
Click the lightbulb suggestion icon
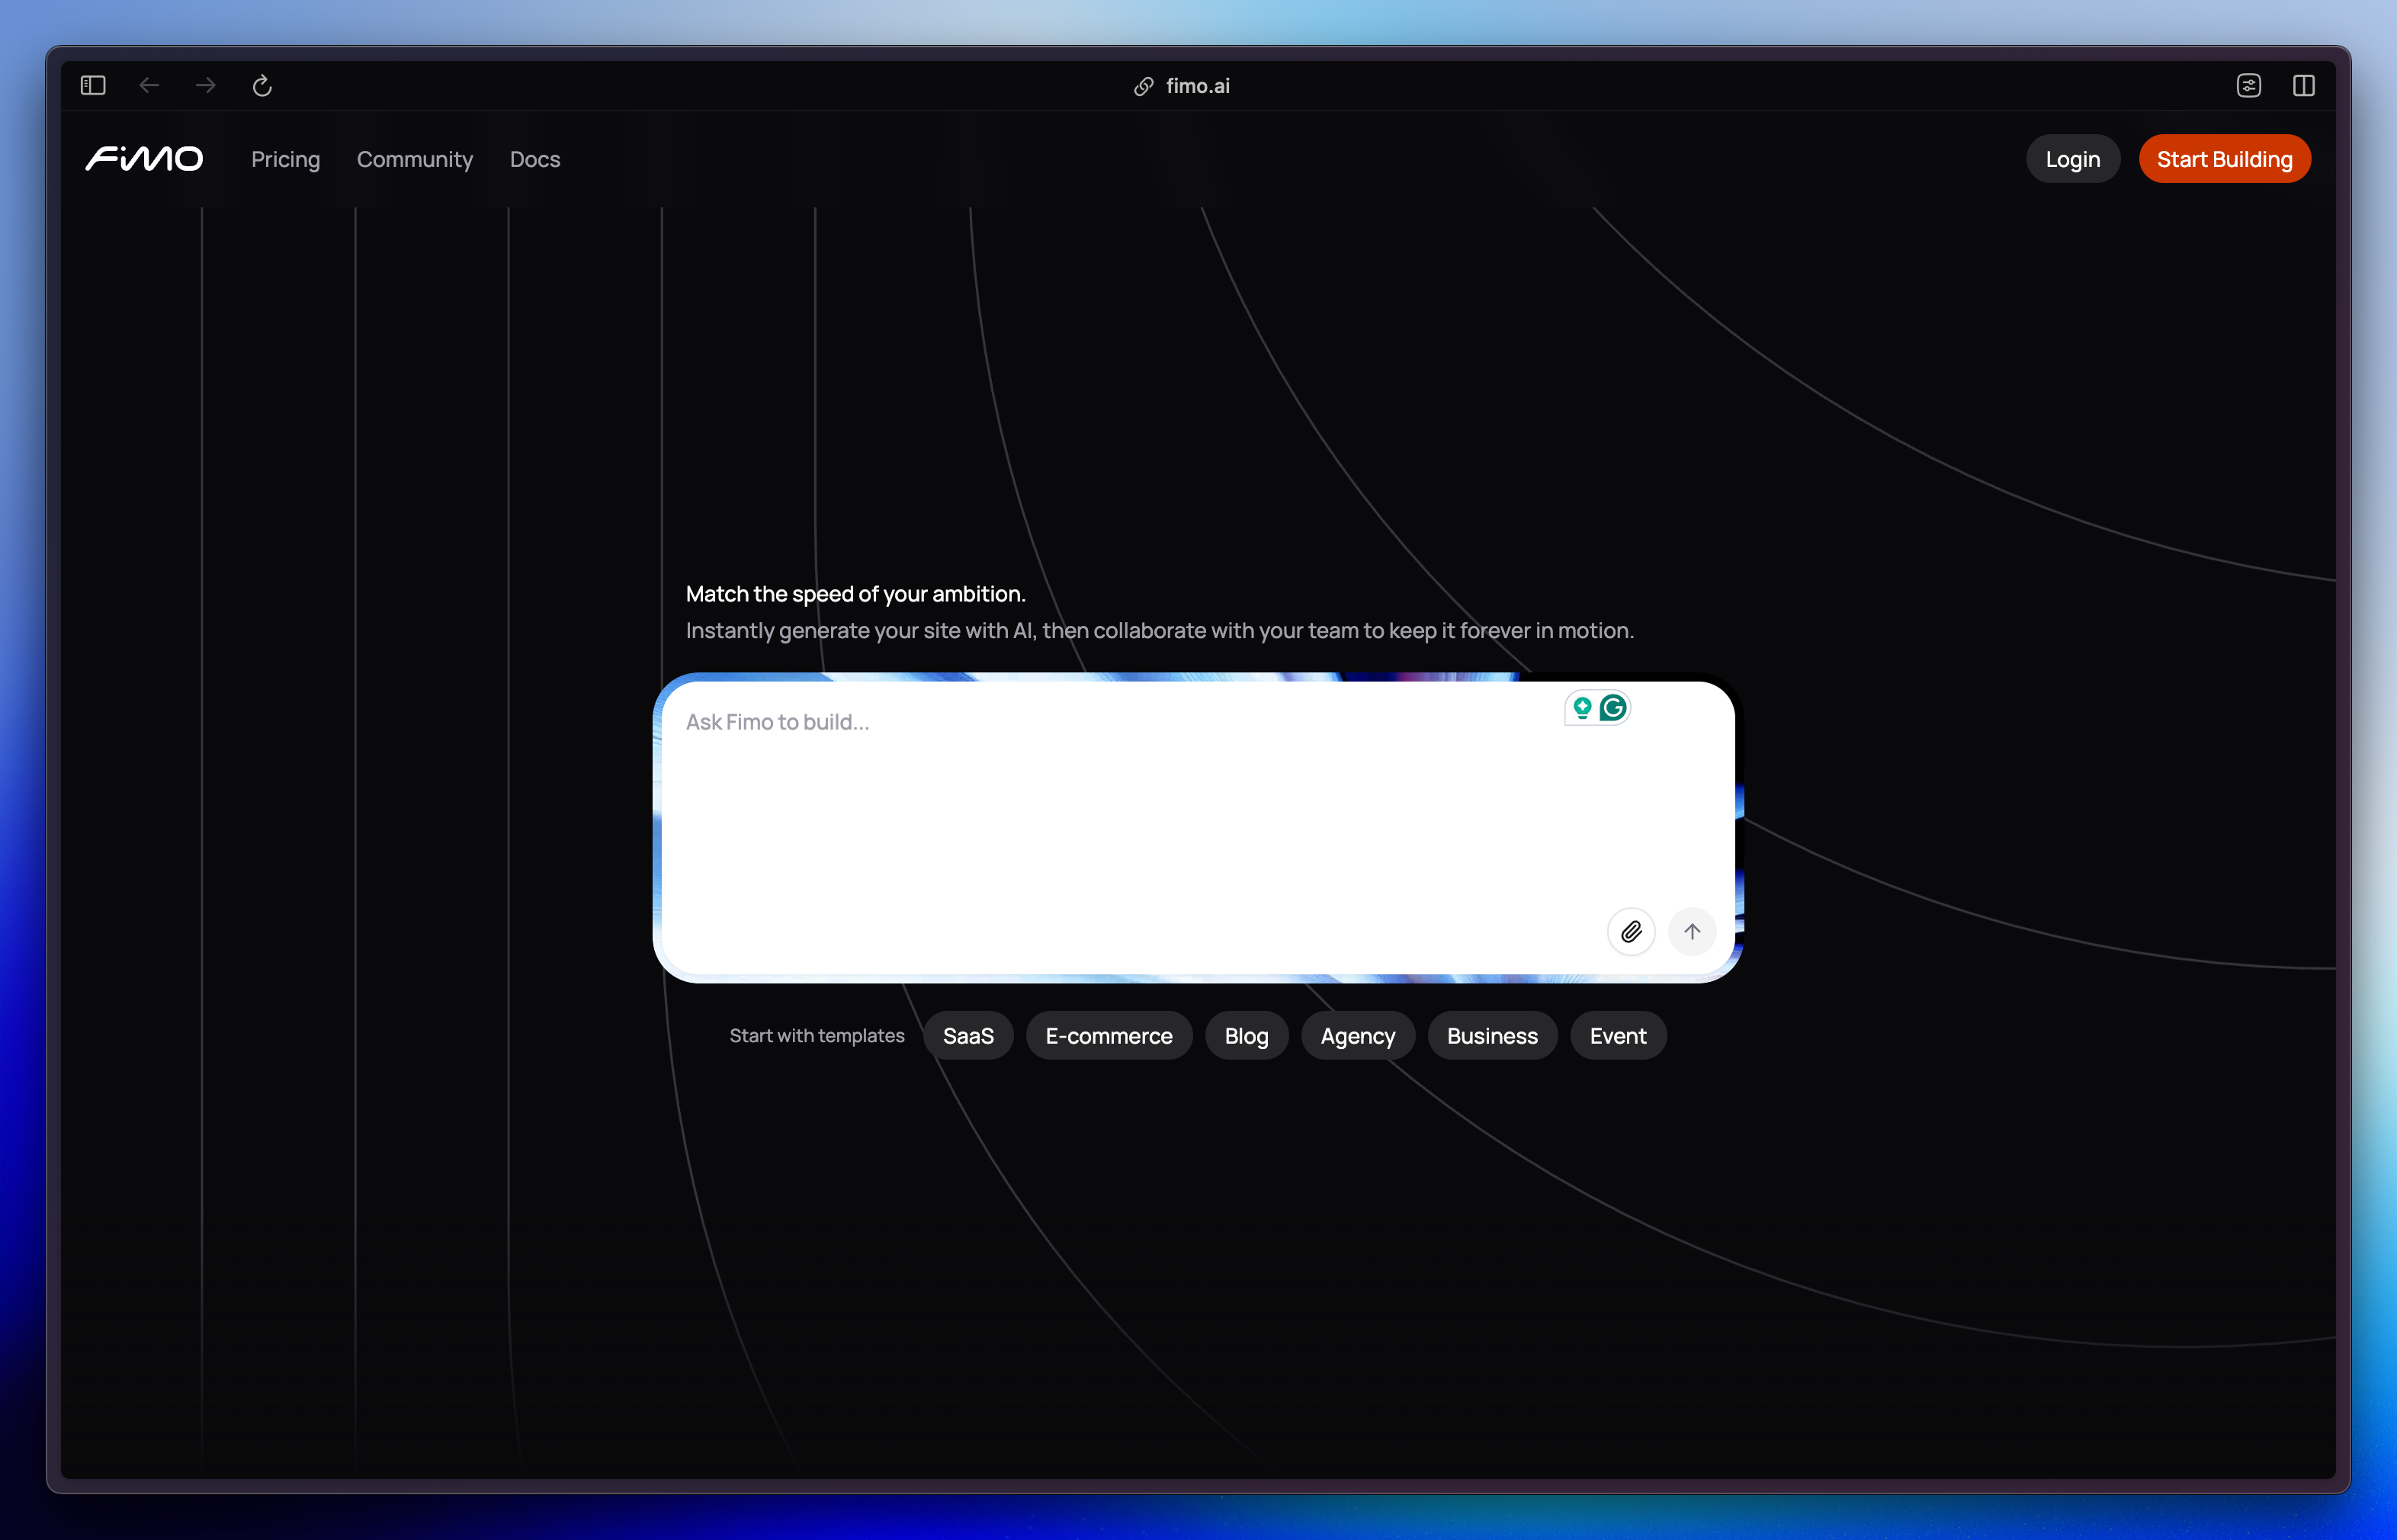pyautogui.click(x=1582, y=708)
